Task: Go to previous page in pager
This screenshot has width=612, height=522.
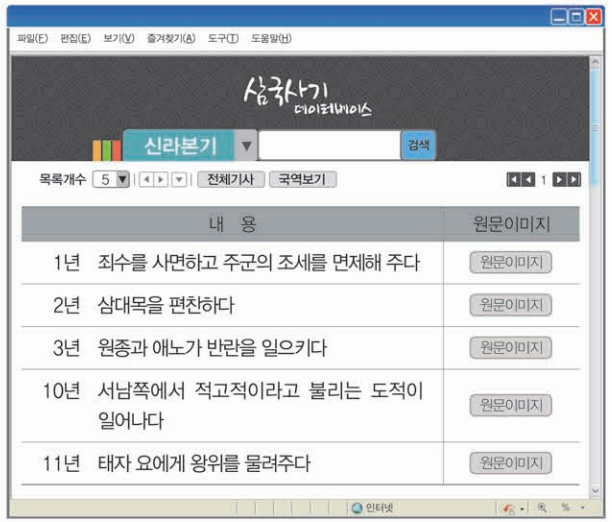Action: 528,180
